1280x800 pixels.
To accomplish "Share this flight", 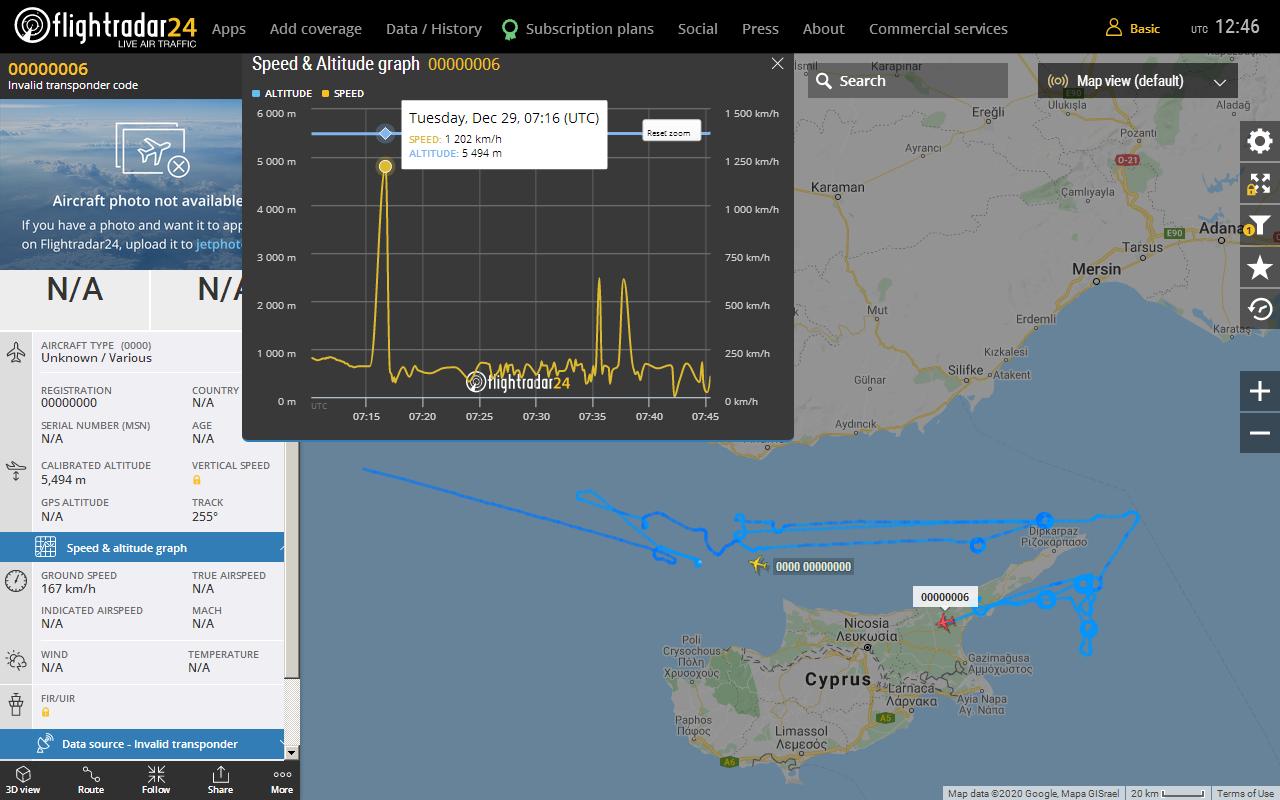I will click(220, 780).
